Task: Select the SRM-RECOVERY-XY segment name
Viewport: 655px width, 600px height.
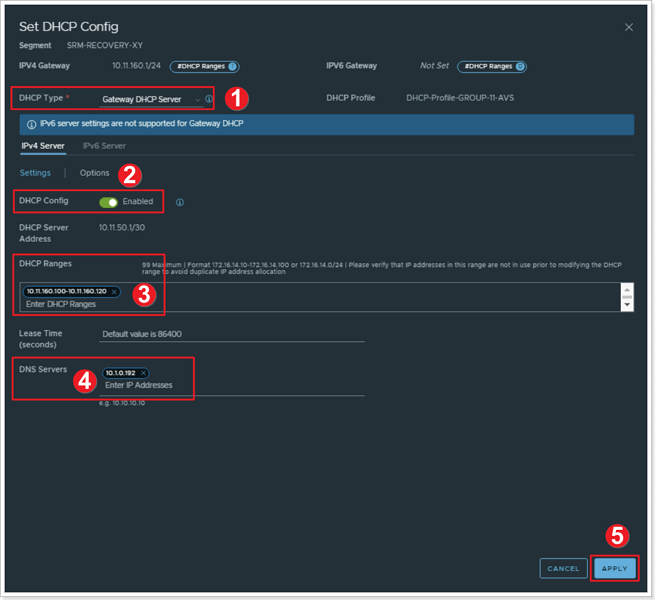Action: pos(105,46)
